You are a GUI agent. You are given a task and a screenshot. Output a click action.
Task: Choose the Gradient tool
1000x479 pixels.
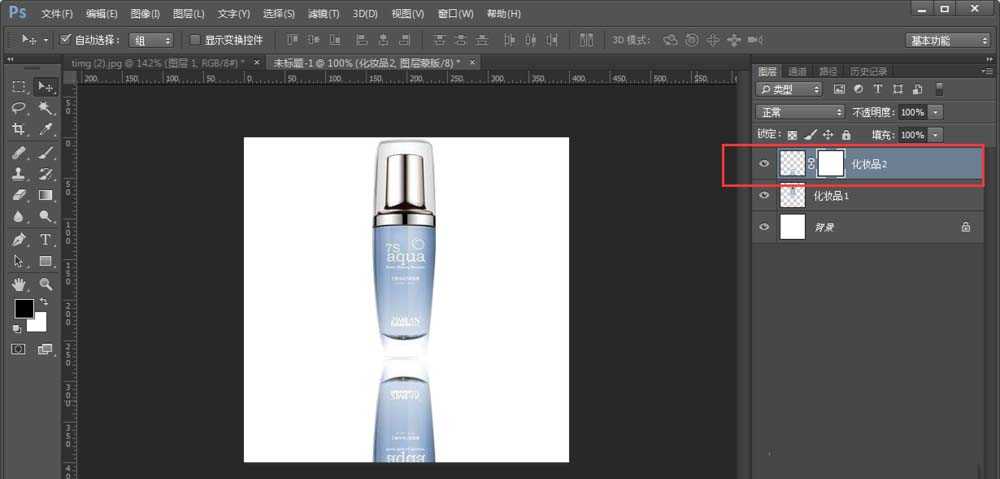(46, 196)
